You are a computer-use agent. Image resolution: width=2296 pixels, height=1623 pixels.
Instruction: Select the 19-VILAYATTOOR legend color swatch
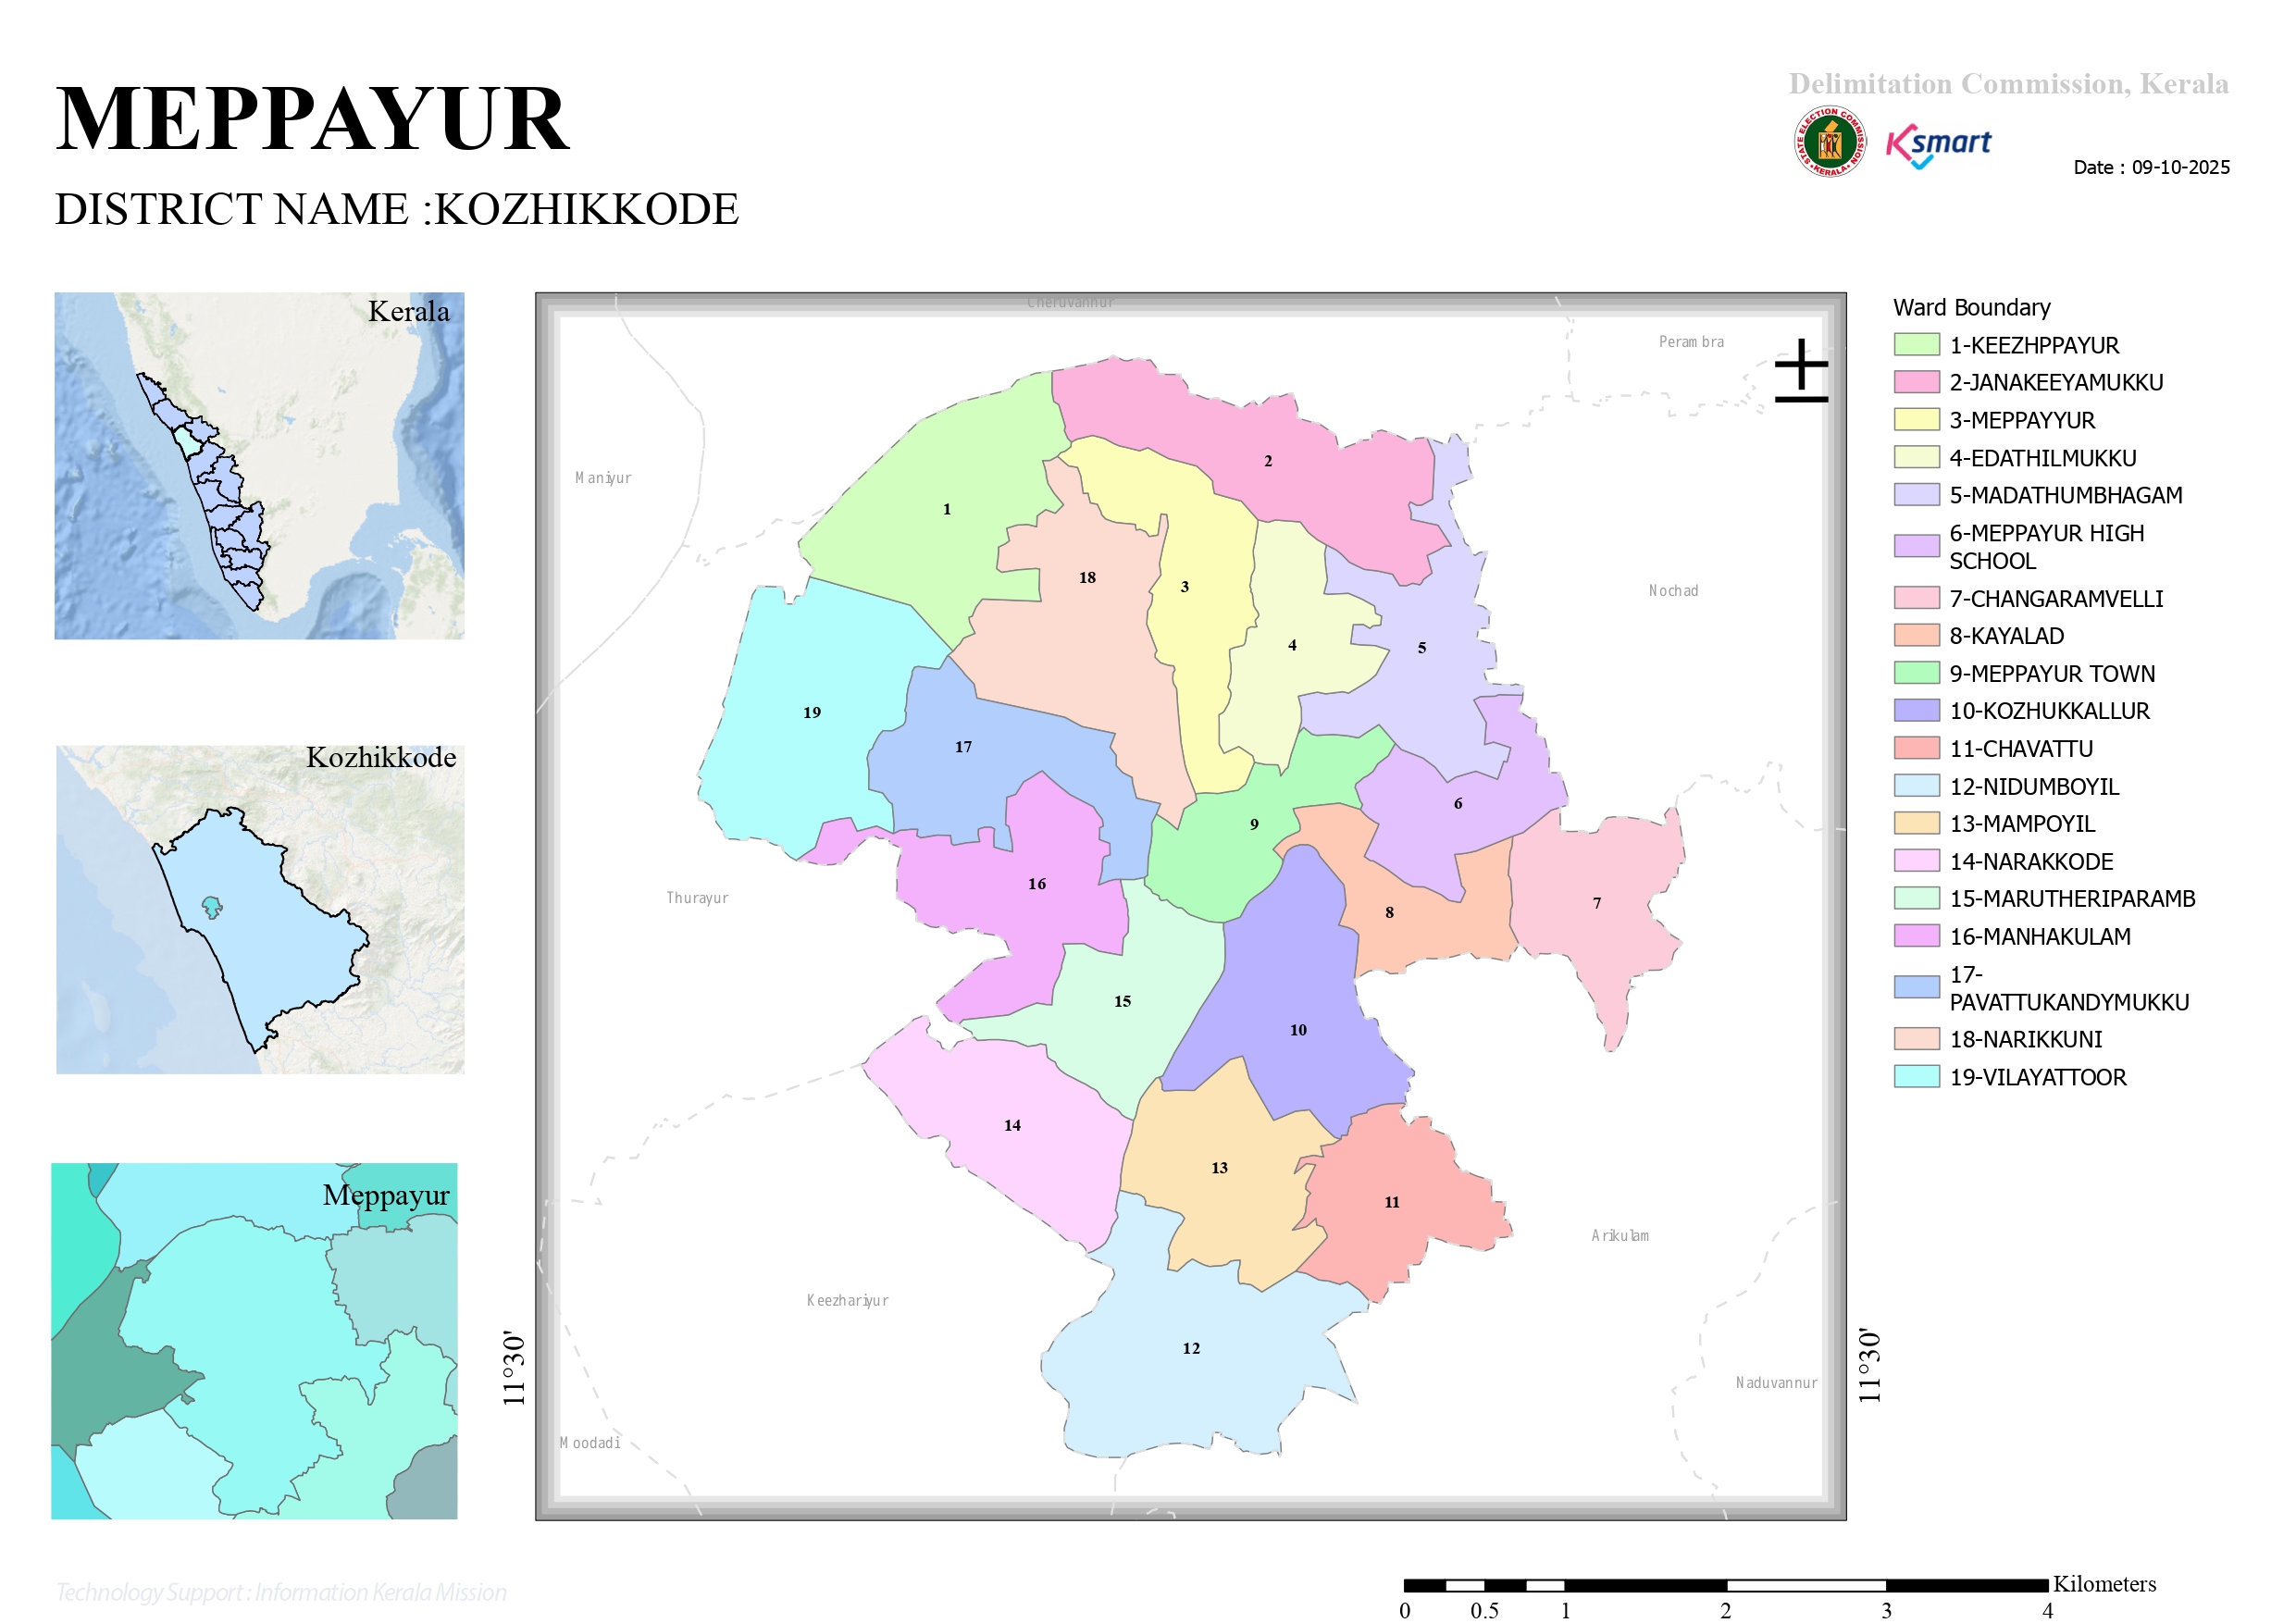click(1916, 1077)
